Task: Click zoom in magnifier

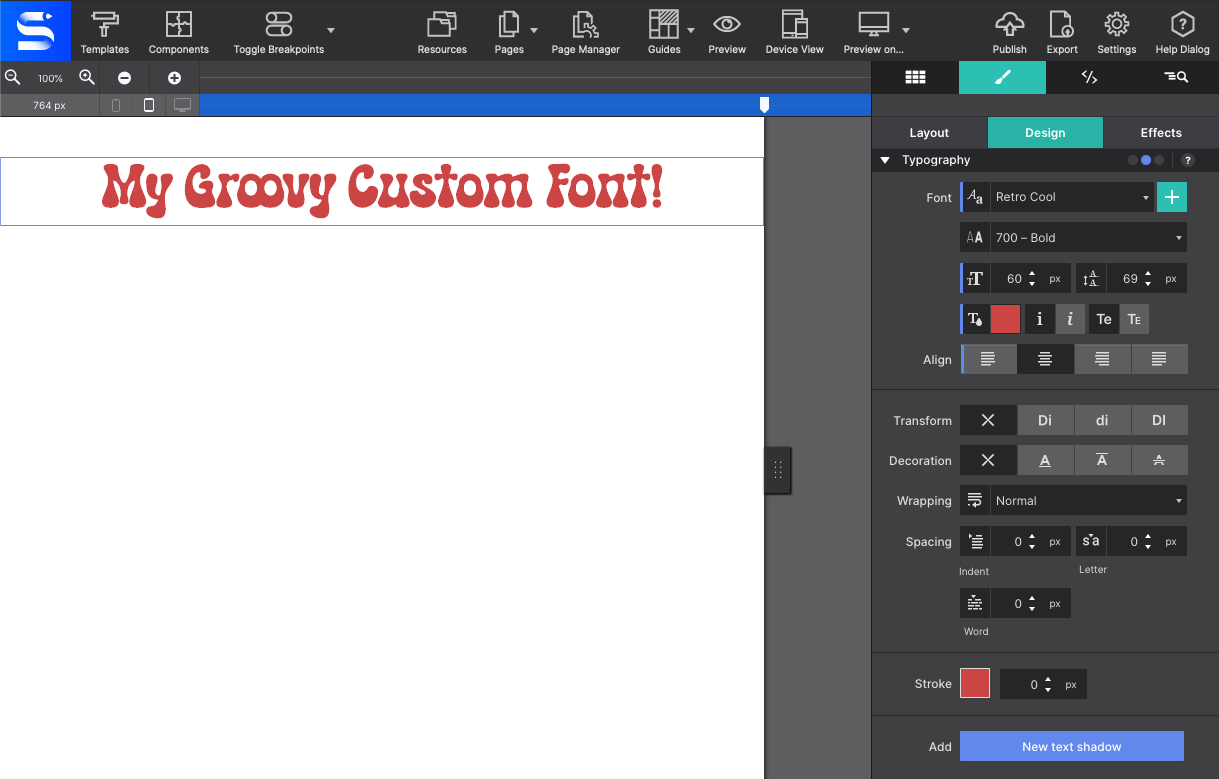Action: point(87,77)
